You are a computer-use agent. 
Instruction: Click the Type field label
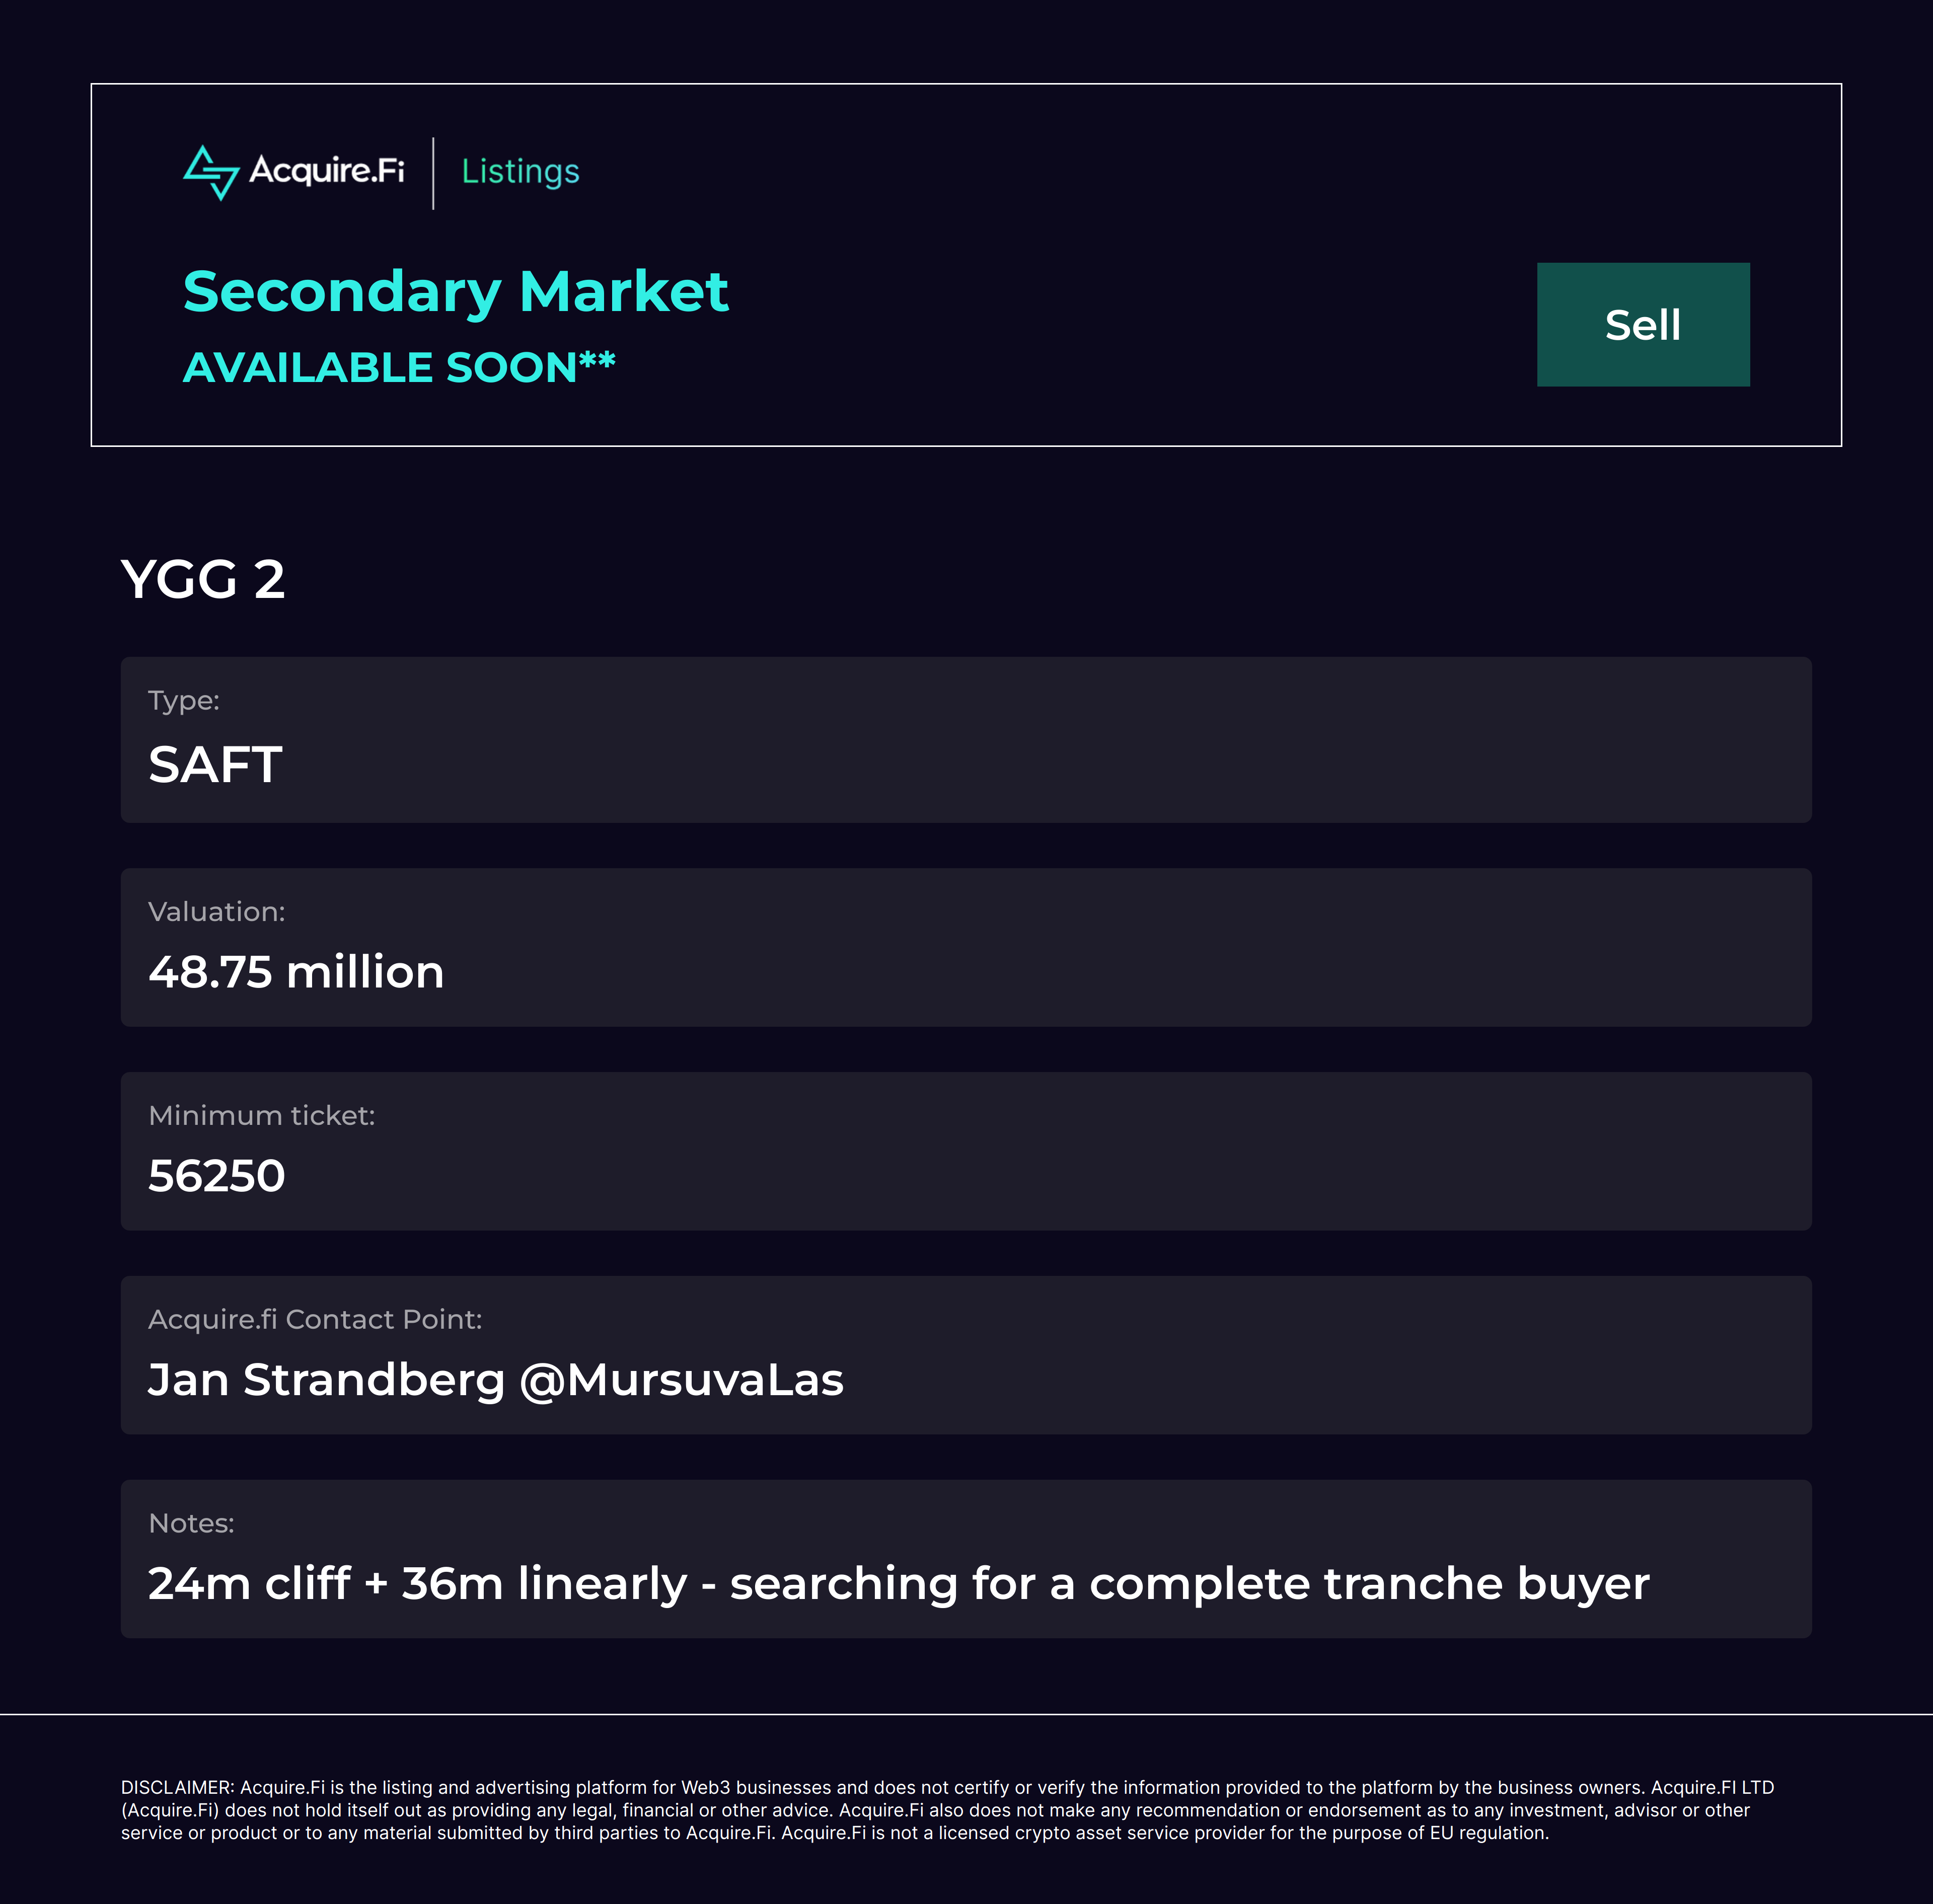184,700
